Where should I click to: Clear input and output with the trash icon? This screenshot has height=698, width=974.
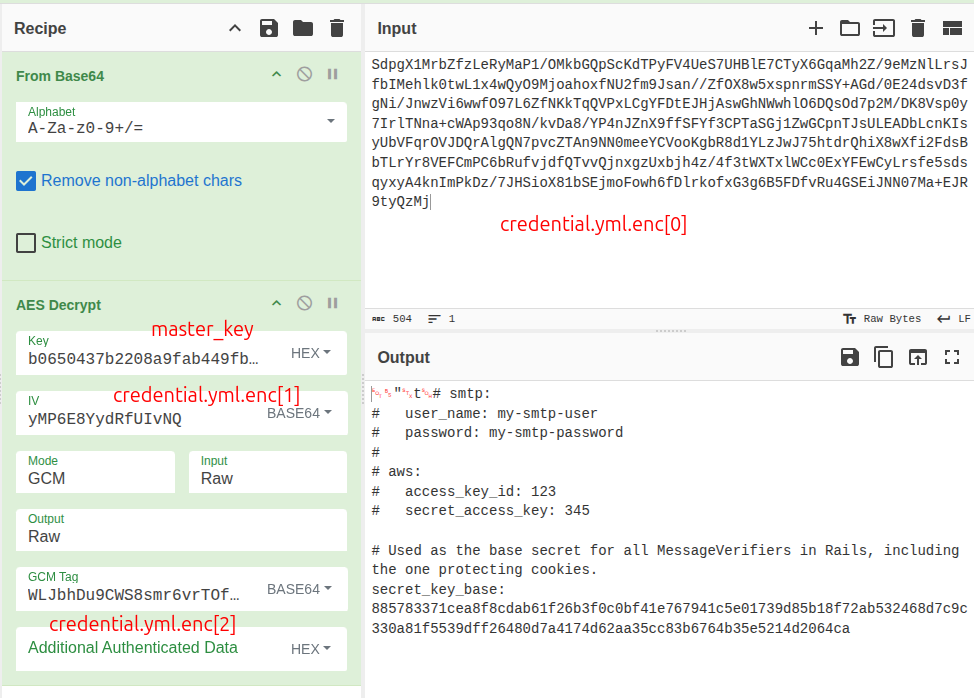coord(917,29)
